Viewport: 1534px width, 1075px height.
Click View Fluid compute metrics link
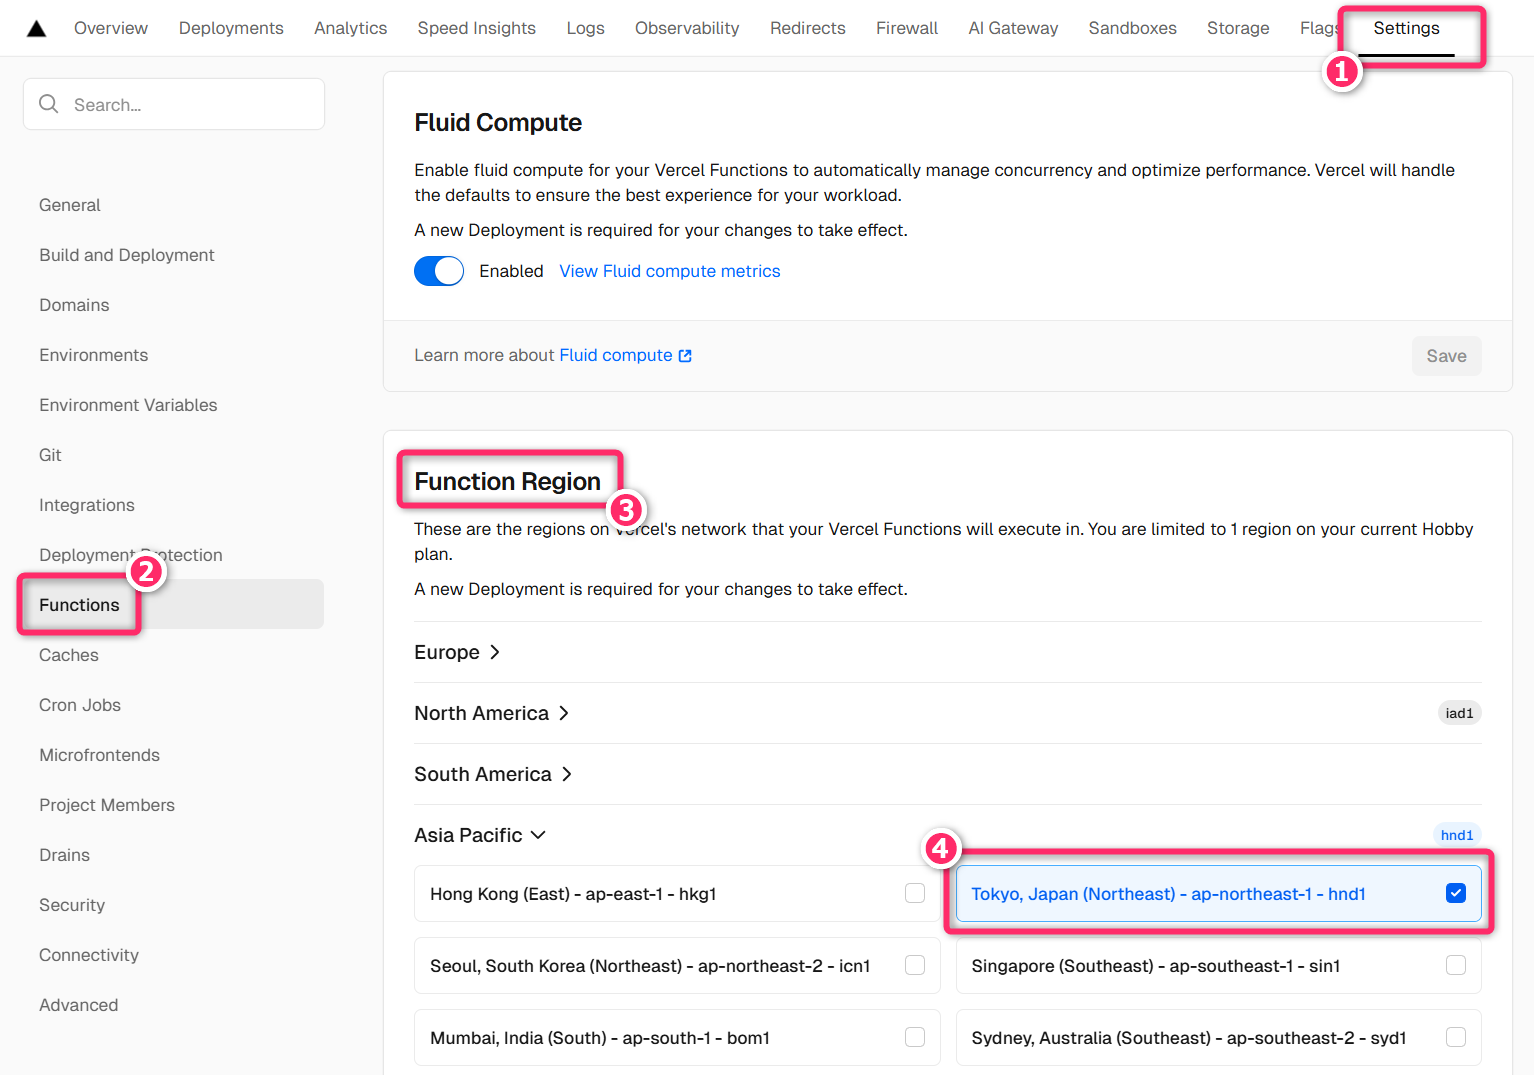(x=669, y=271)
